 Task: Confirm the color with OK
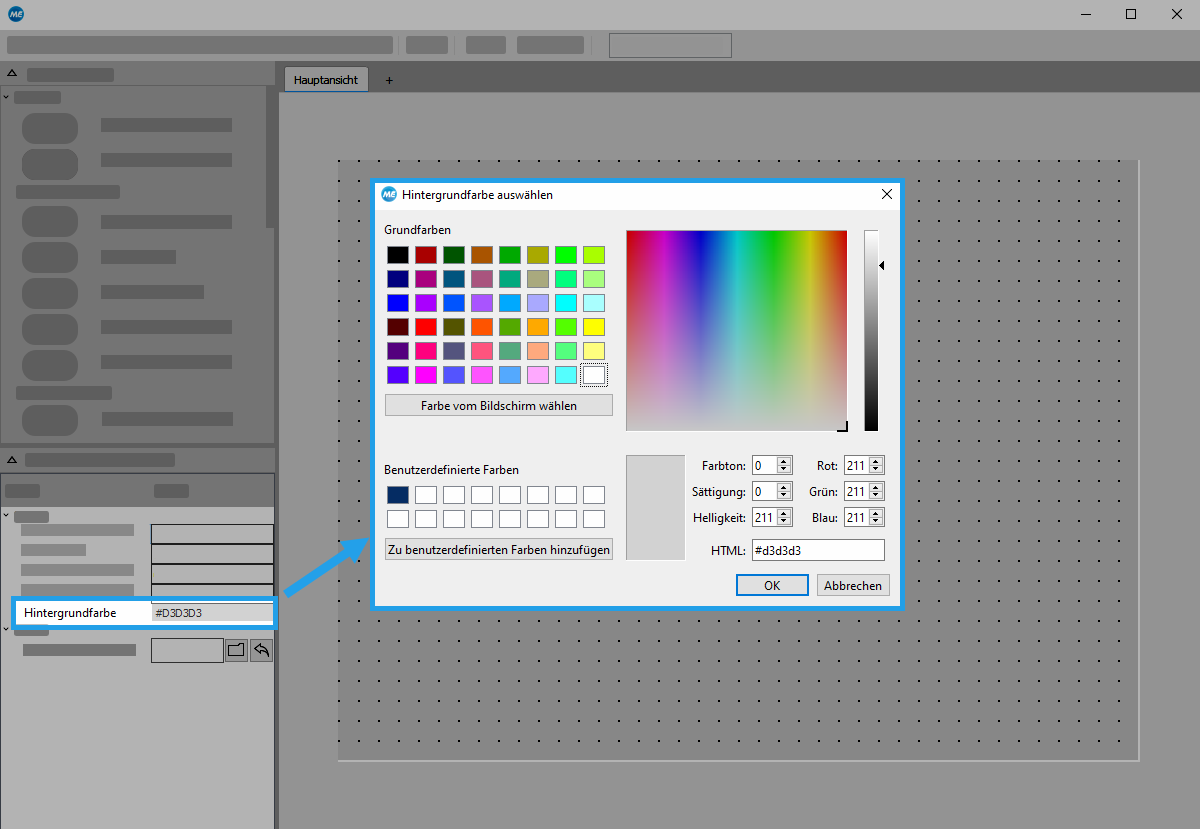(x=771, y=586)
